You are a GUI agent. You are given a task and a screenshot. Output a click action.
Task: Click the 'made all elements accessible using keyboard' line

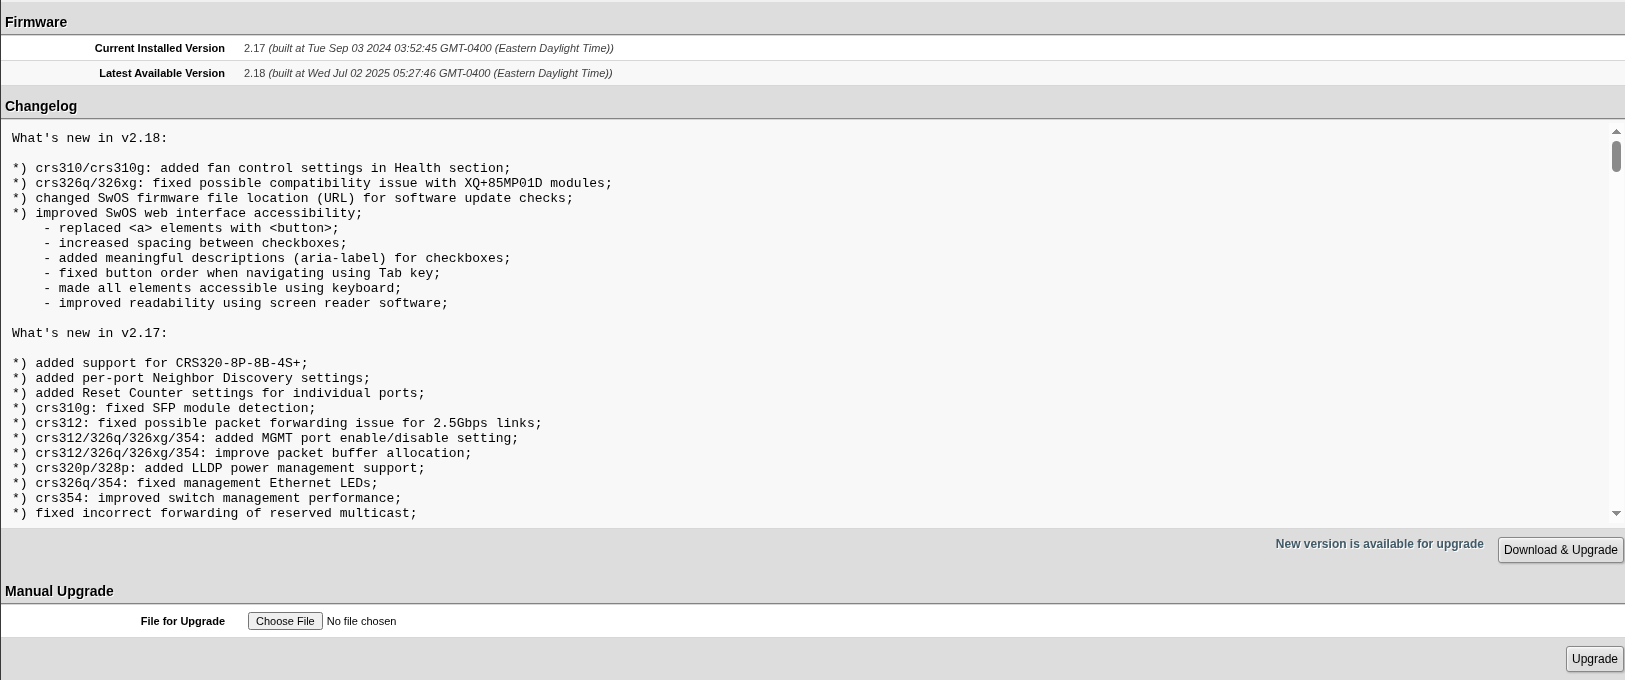222,288
